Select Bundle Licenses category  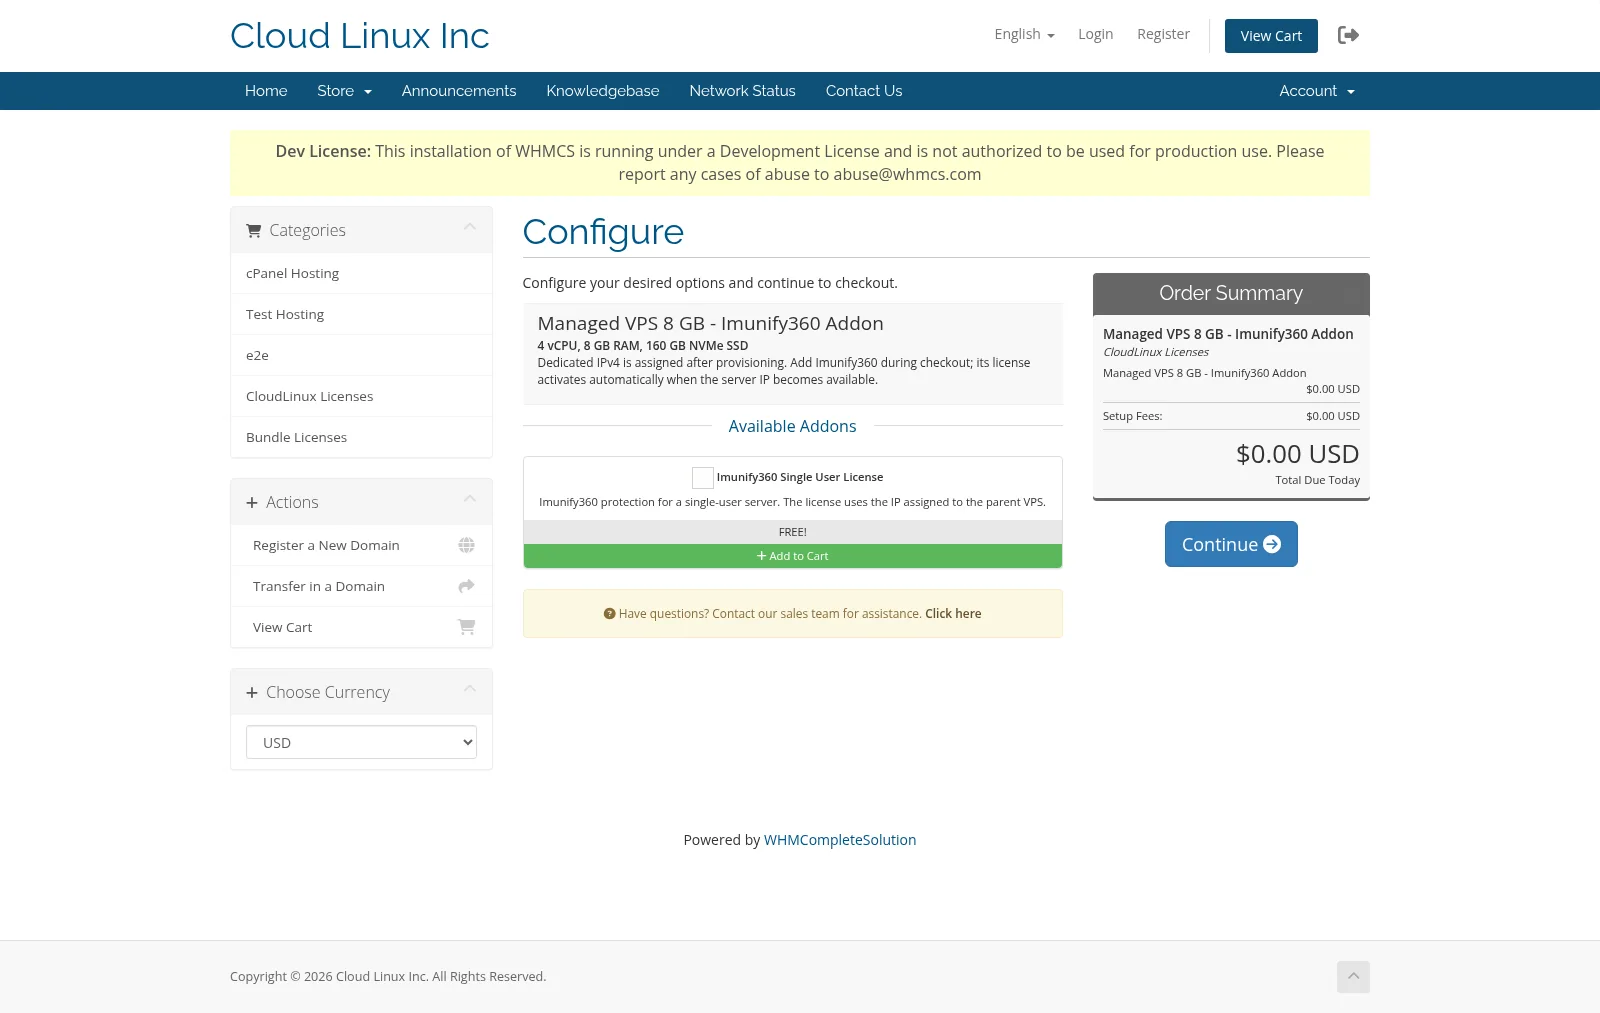click(x=361, y=437)
